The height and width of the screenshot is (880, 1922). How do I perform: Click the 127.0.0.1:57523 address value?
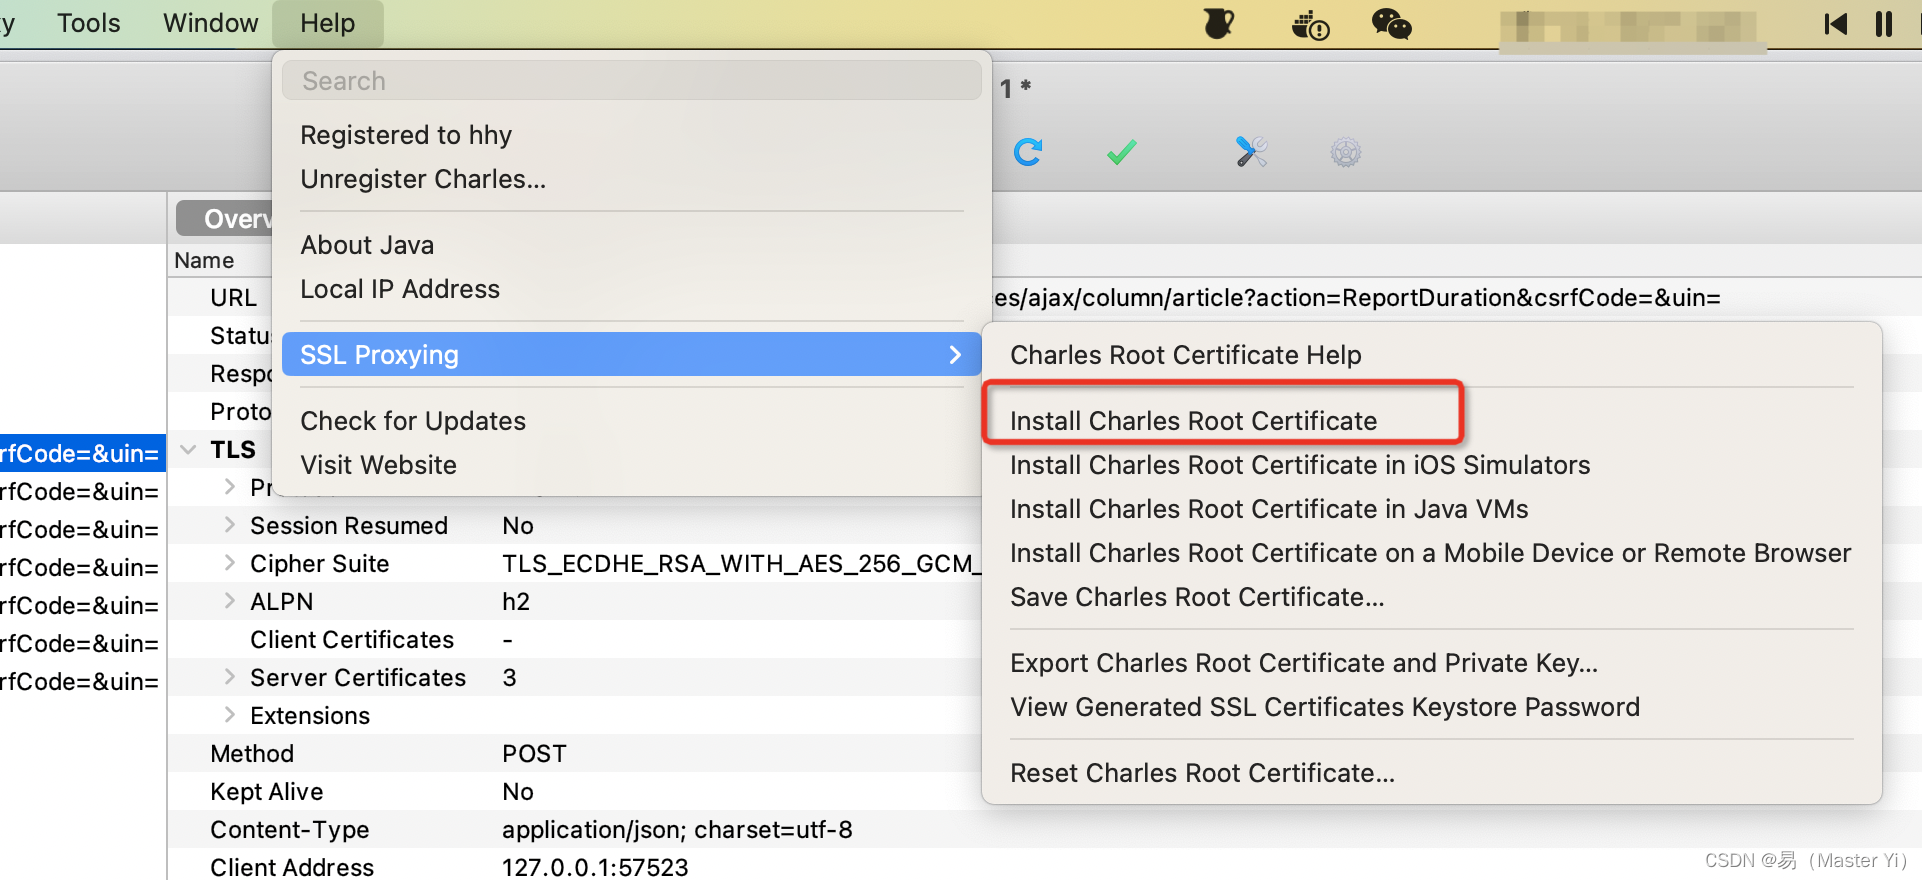[595, 867]
